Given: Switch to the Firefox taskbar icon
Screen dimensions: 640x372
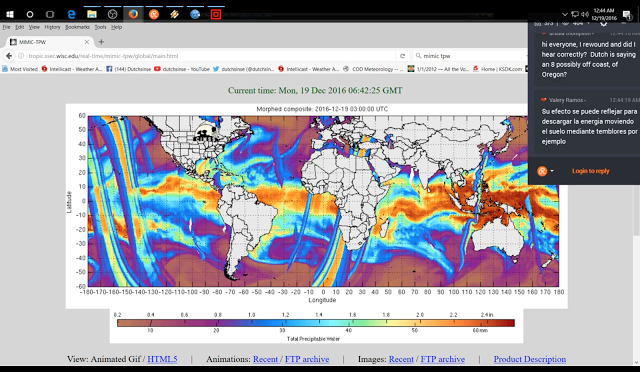Looking at the screenshot, I should [x=133, y=14].
